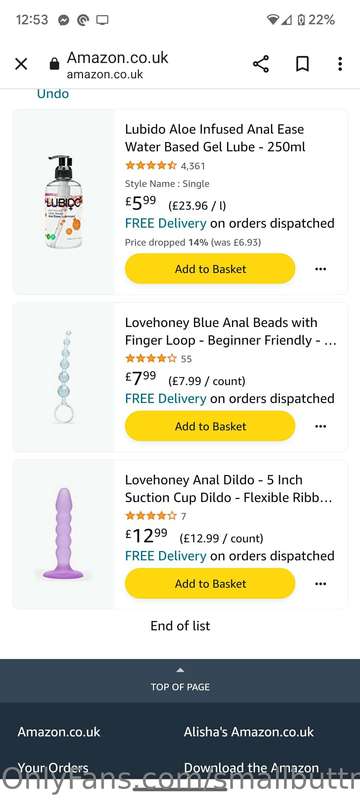Tap the battery status icon
Screen dimensions: 360x800
(301, 20)
